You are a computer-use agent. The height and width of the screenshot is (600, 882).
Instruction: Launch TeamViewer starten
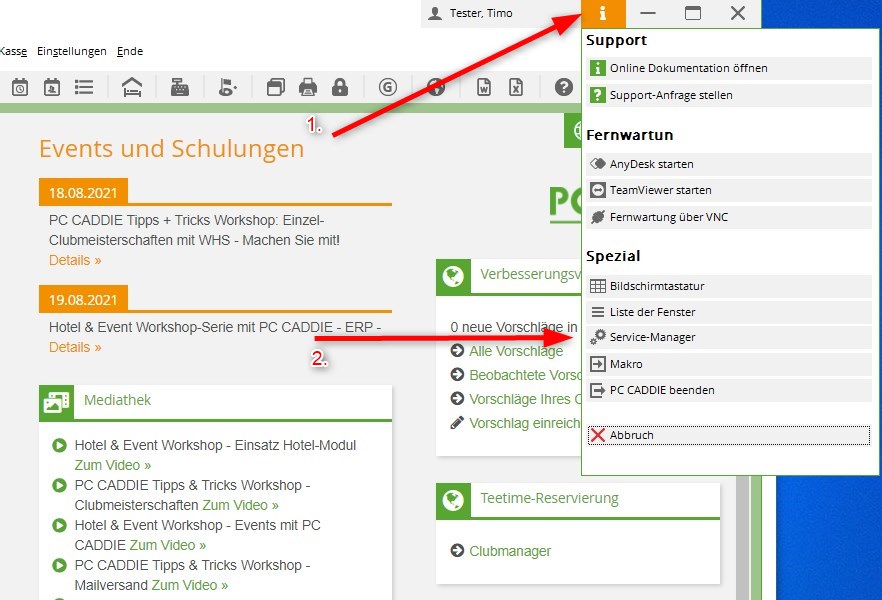click(660, 190)
